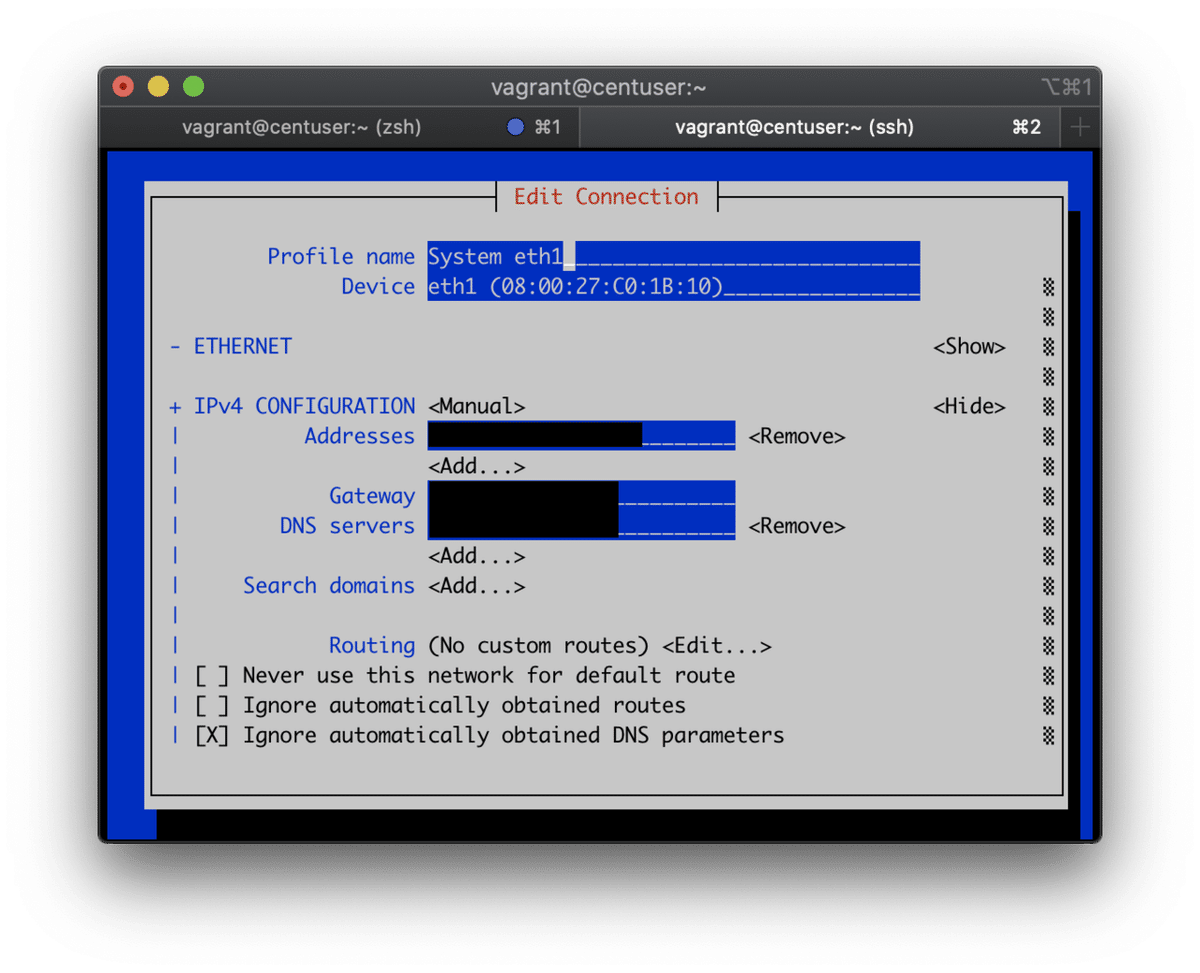This screenshot has width=1200, height=973.
Task: Add another DNS server entry
Action: 477,557
